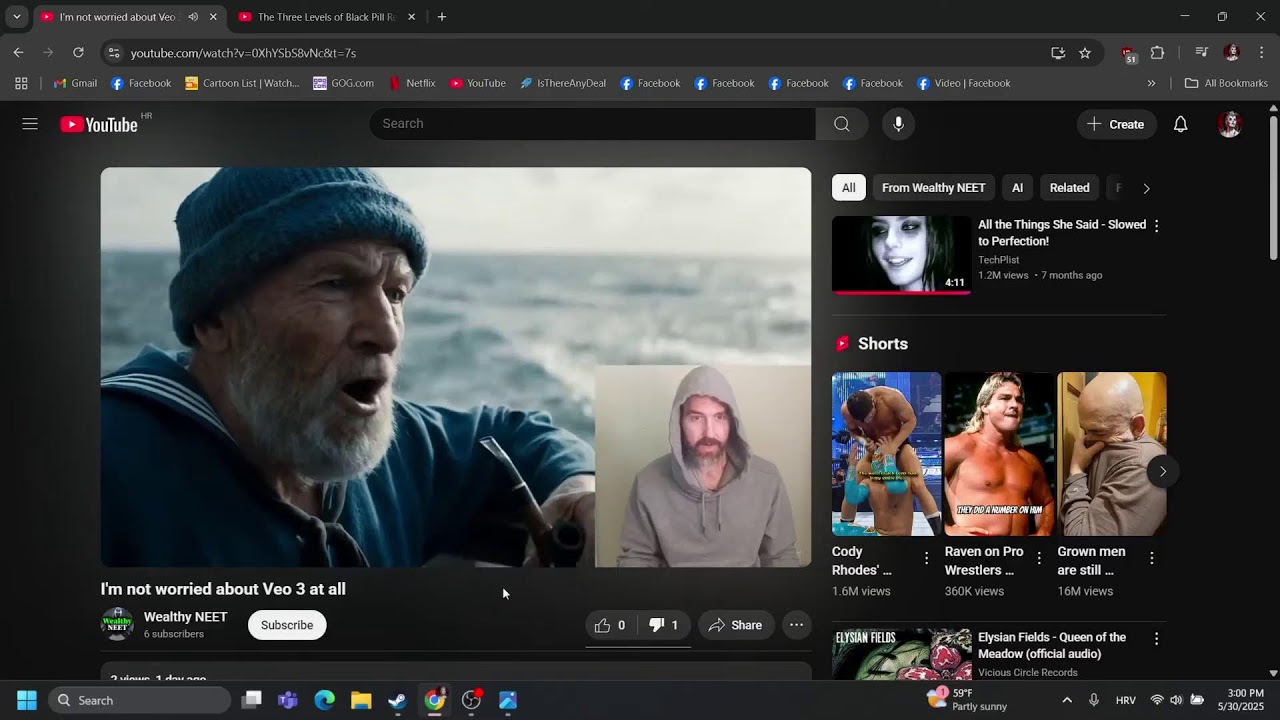1280x720 pixels.
Task: Click the Share button
Action: [x=735, y=625]
